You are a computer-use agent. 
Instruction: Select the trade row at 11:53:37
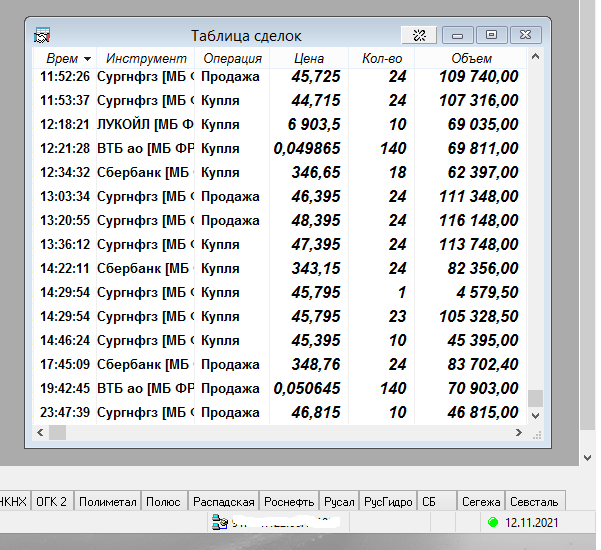[x=280, y=100]
